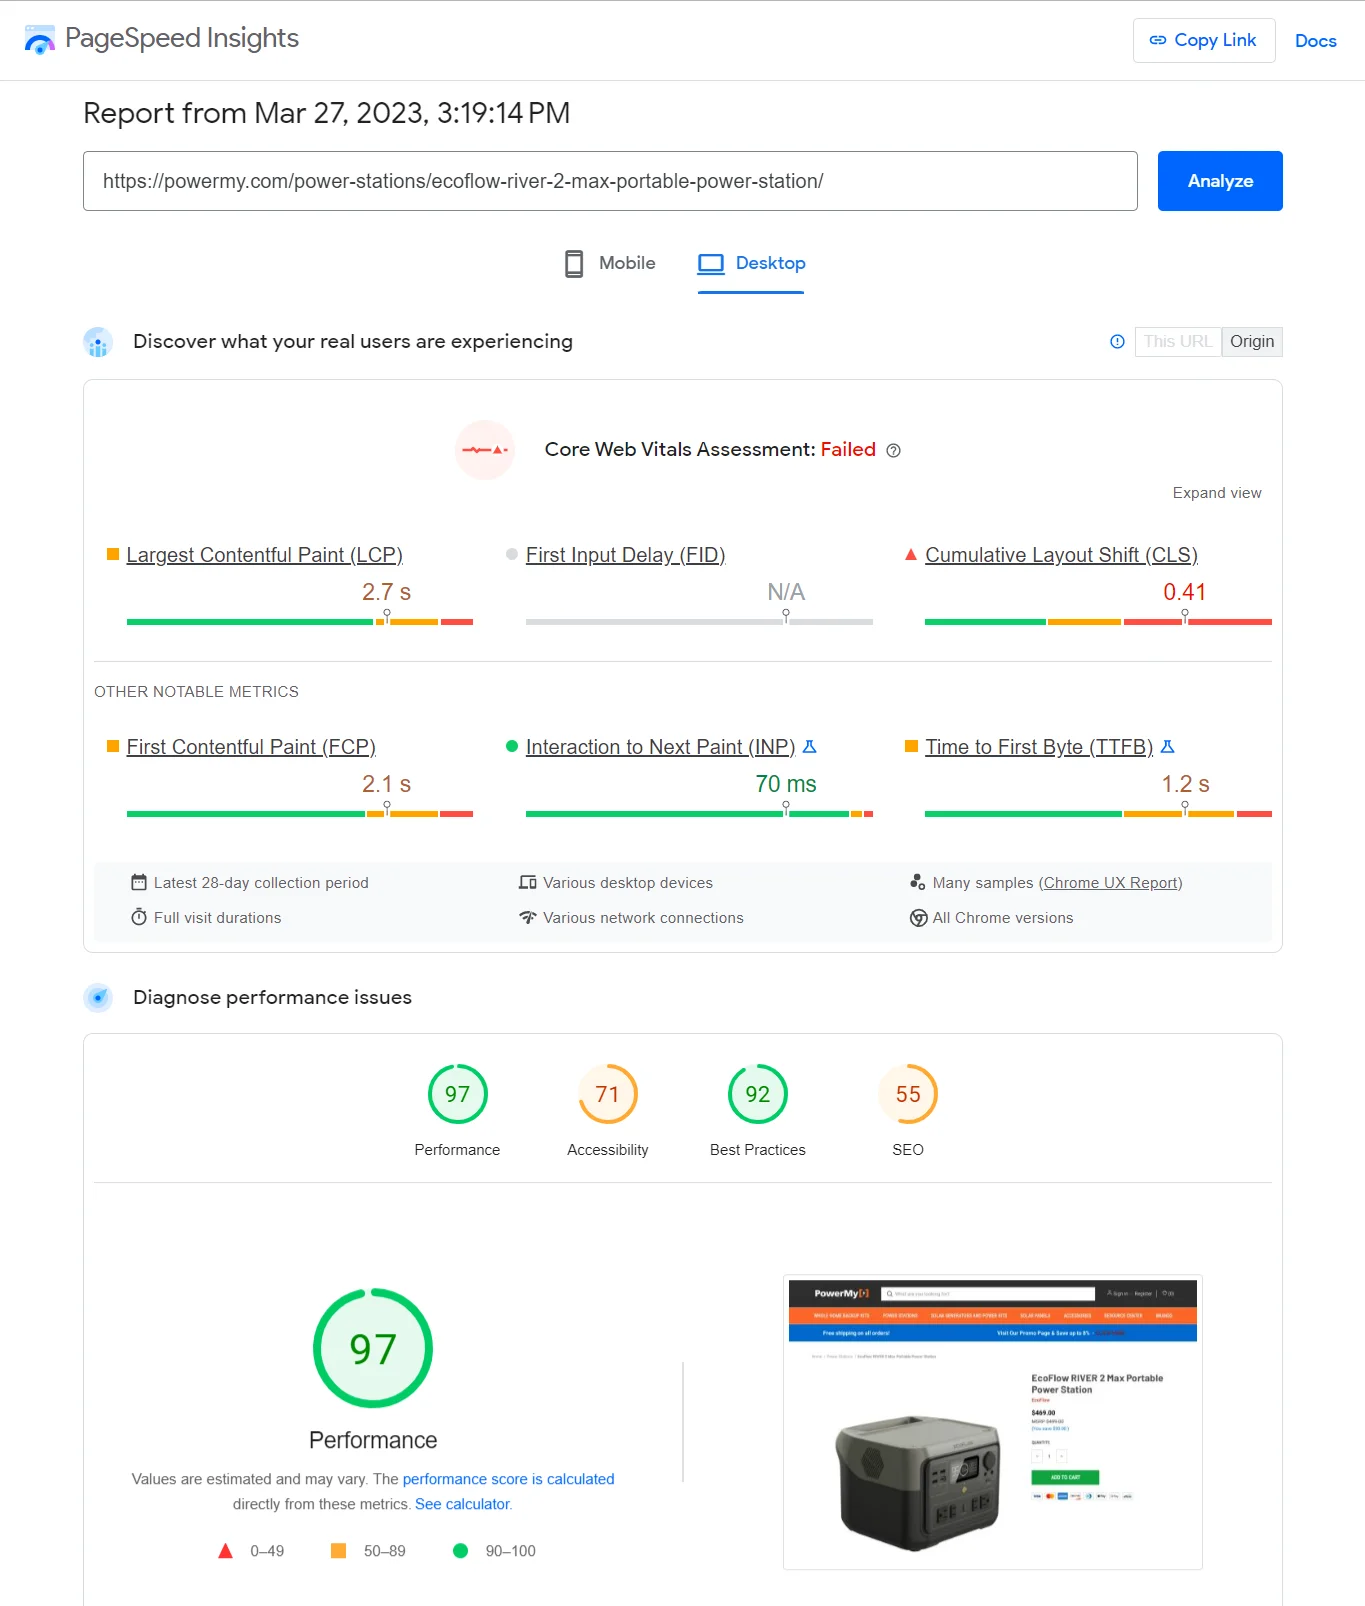Jump to the Best Practices score gauge 92
Image resolution: width=1365 pixels, height=1606 pixels.
[757, 1094]
